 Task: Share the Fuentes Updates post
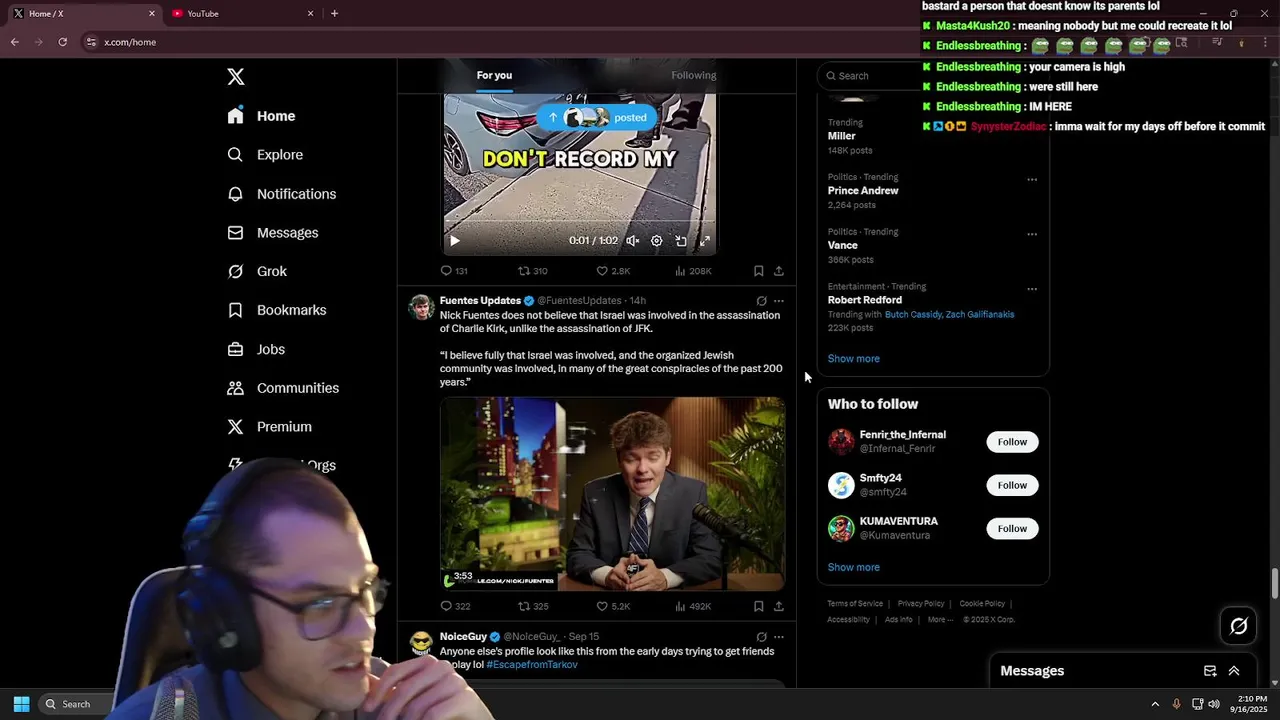[x=779, y=606]
